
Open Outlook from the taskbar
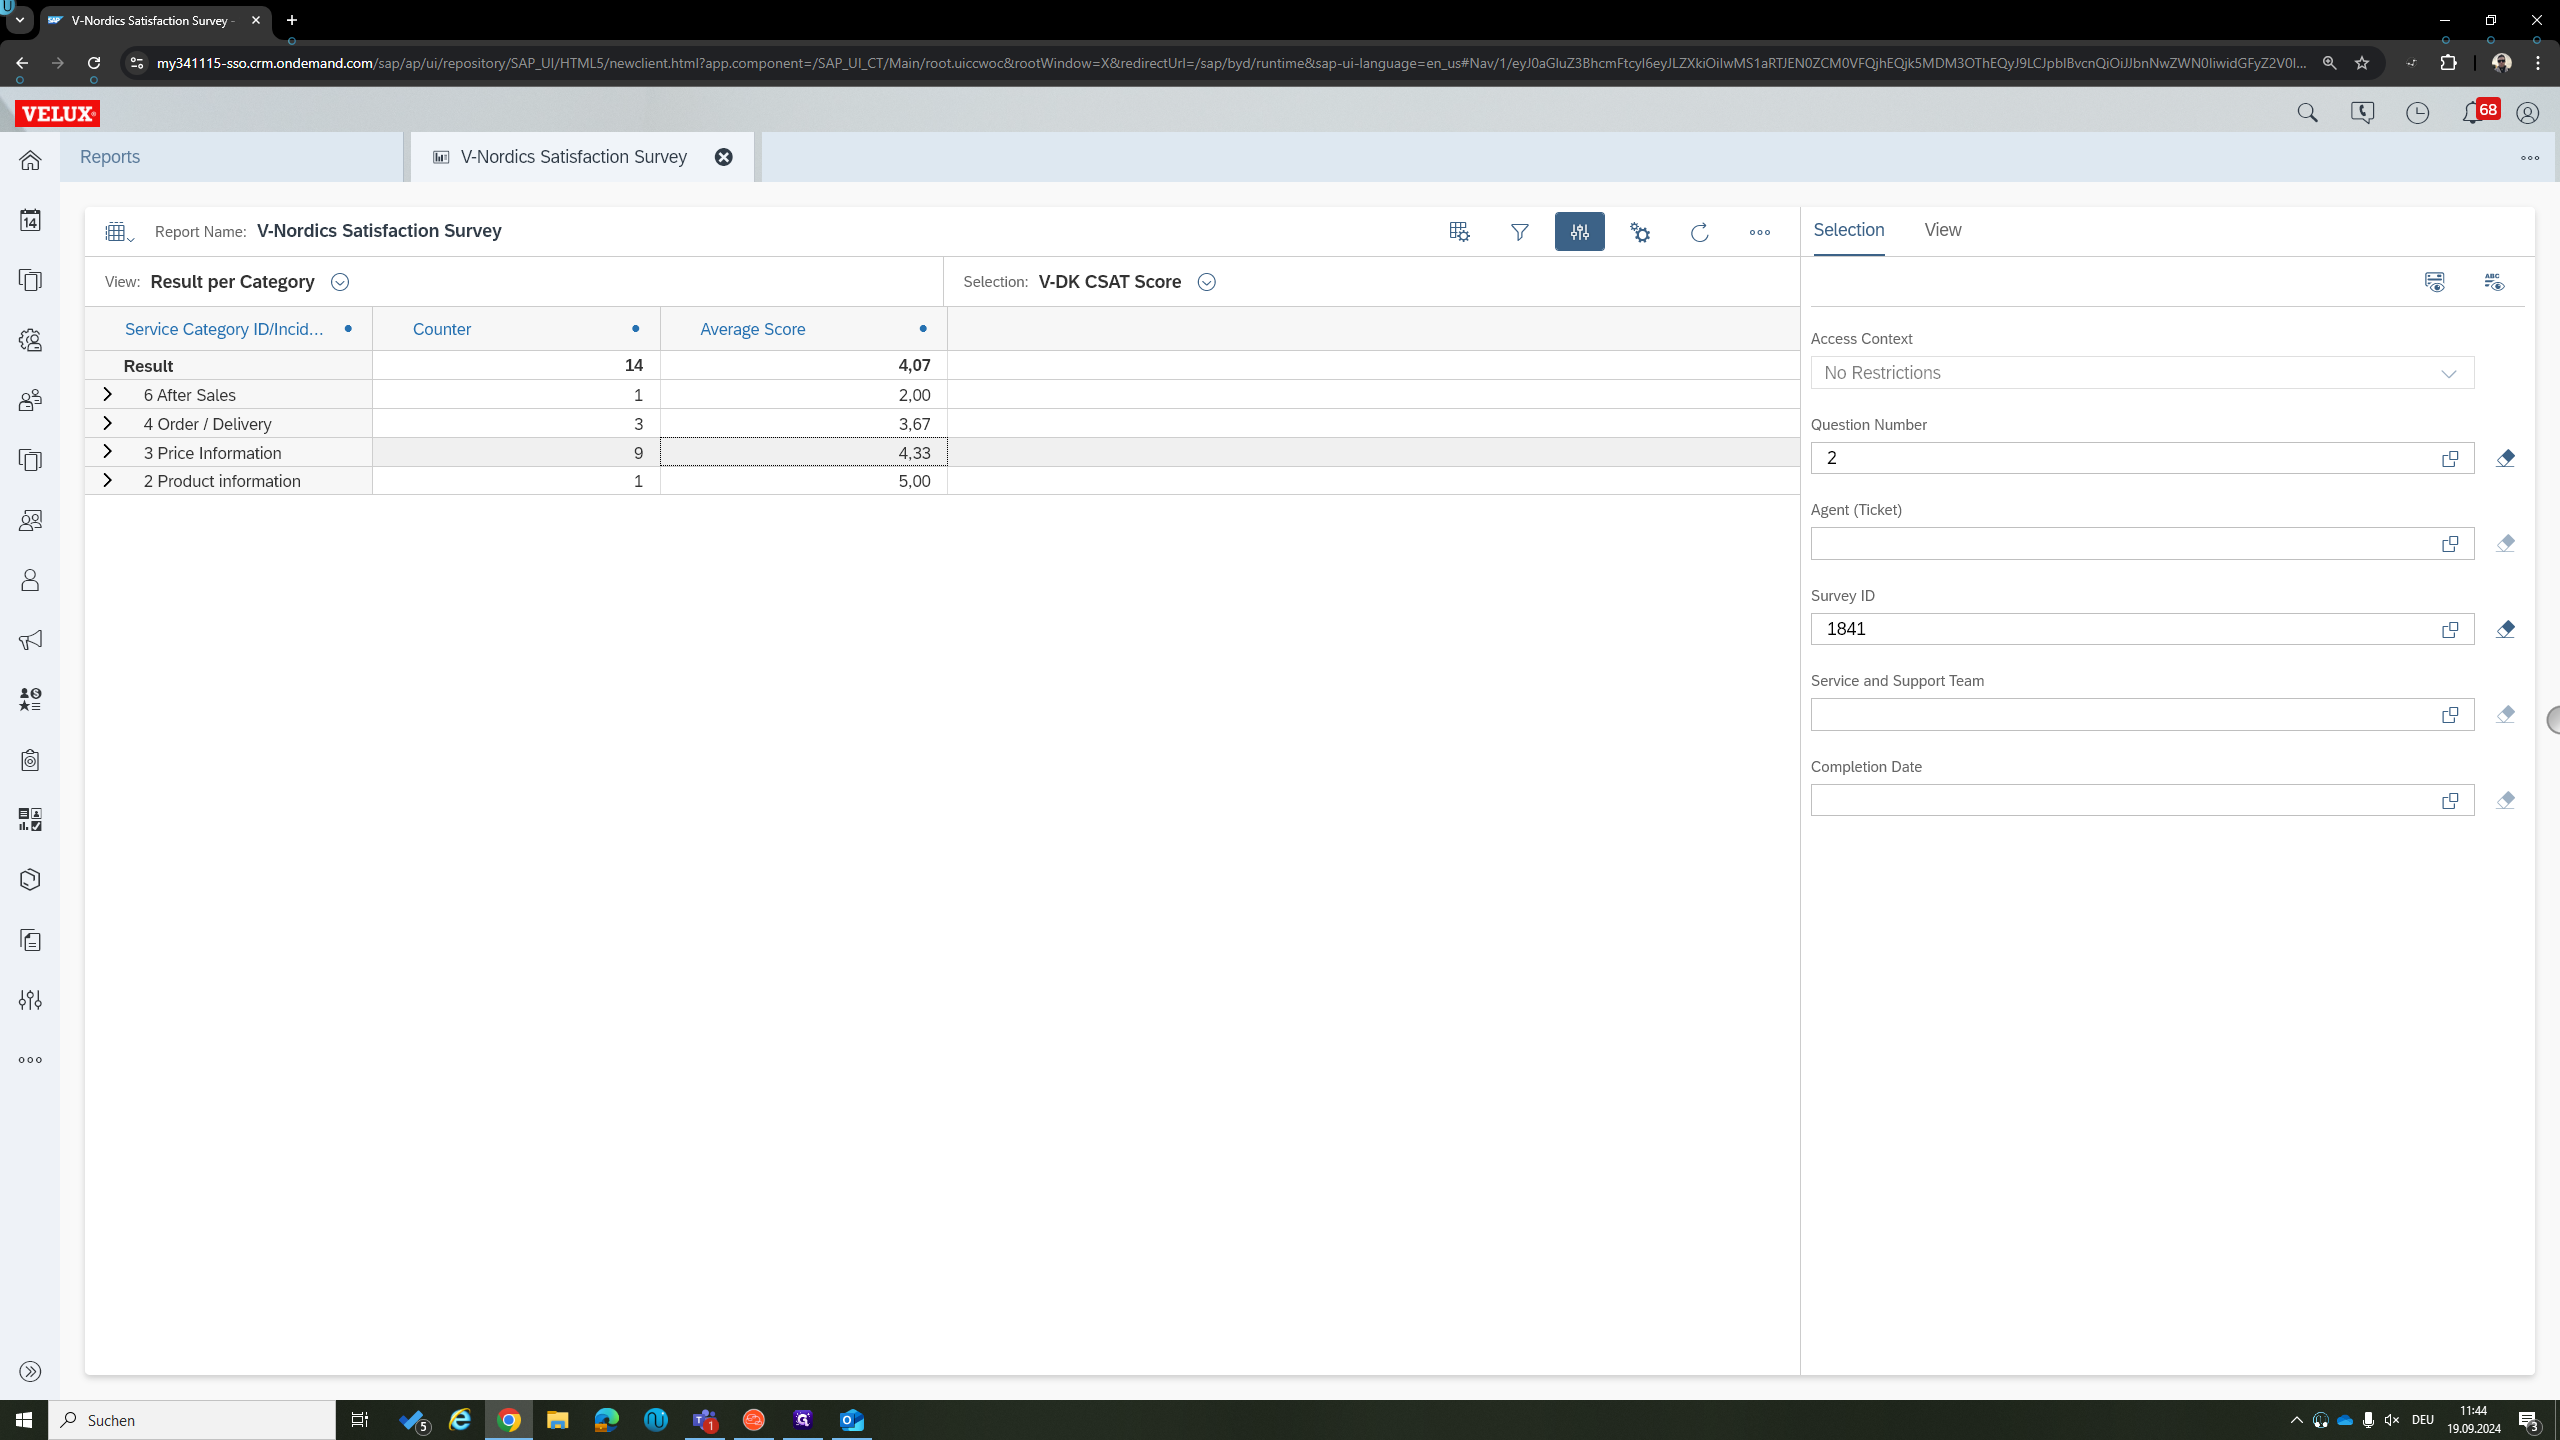[x=852, y=1420]
